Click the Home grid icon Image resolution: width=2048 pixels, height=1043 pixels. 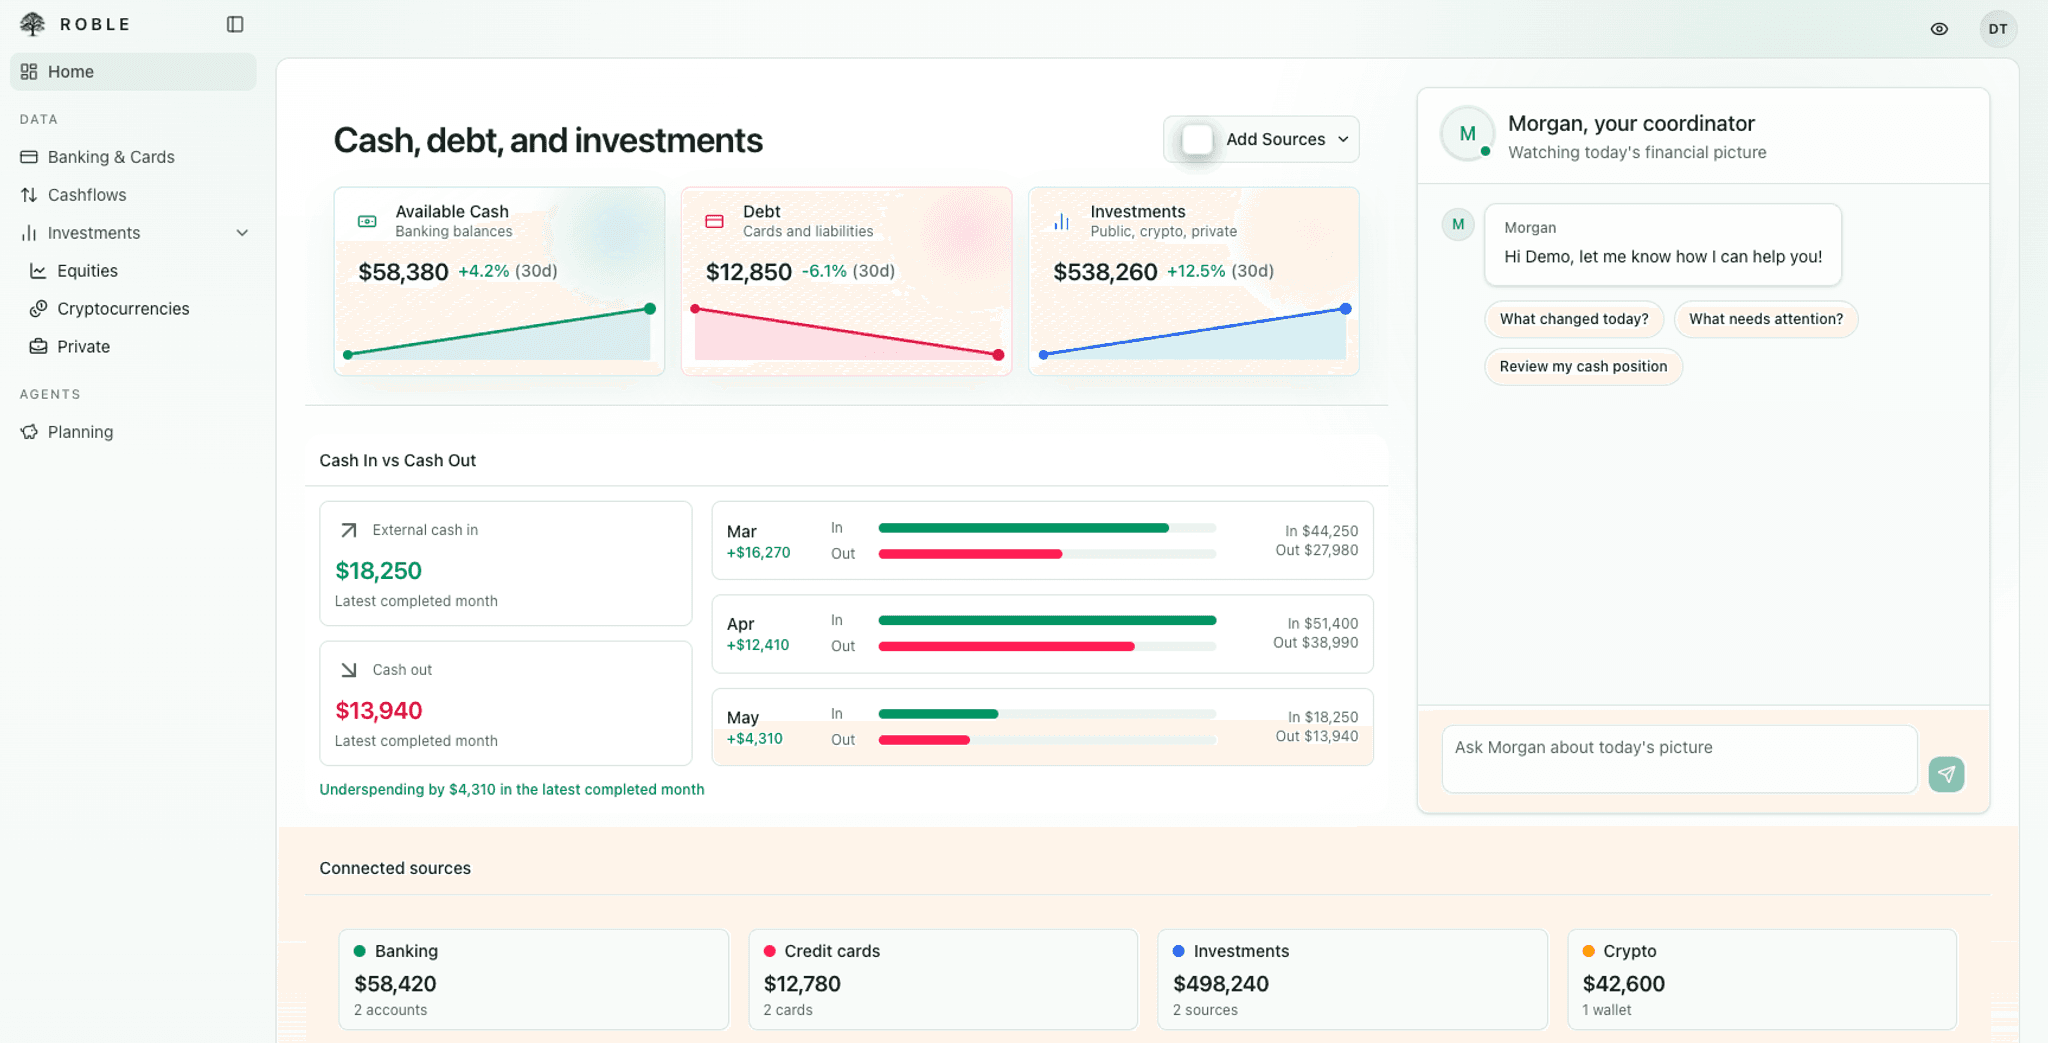tap(29, 72)
